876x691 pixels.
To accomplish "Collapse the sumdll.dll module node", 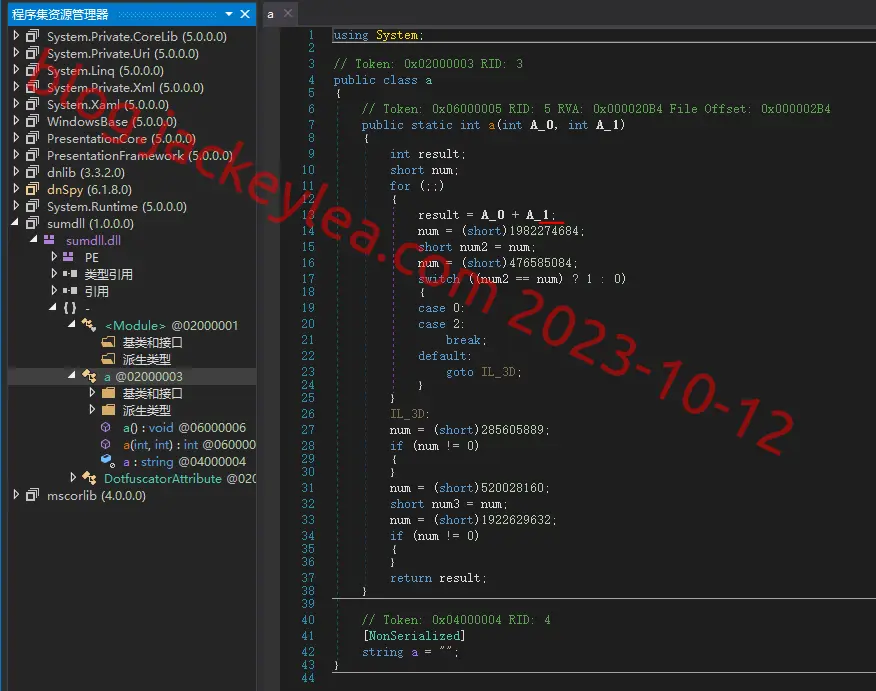I will (34, 239).
